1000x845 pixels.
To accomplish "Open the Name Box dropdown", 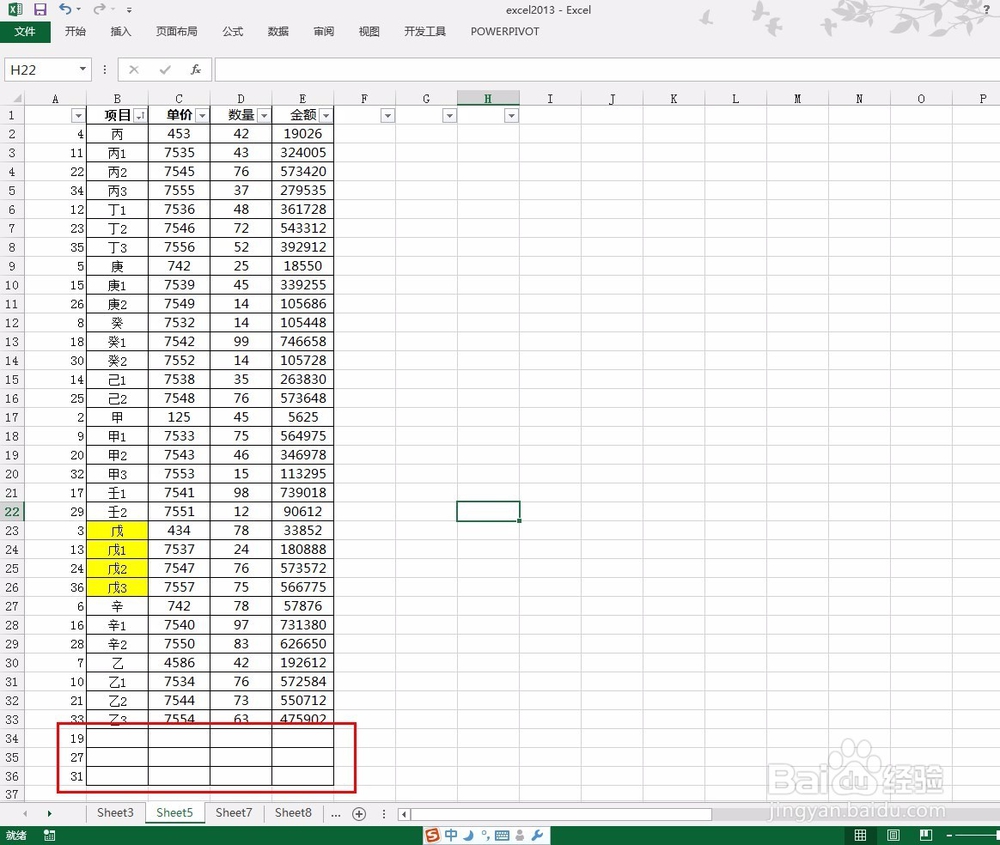I will pos(83,69).
